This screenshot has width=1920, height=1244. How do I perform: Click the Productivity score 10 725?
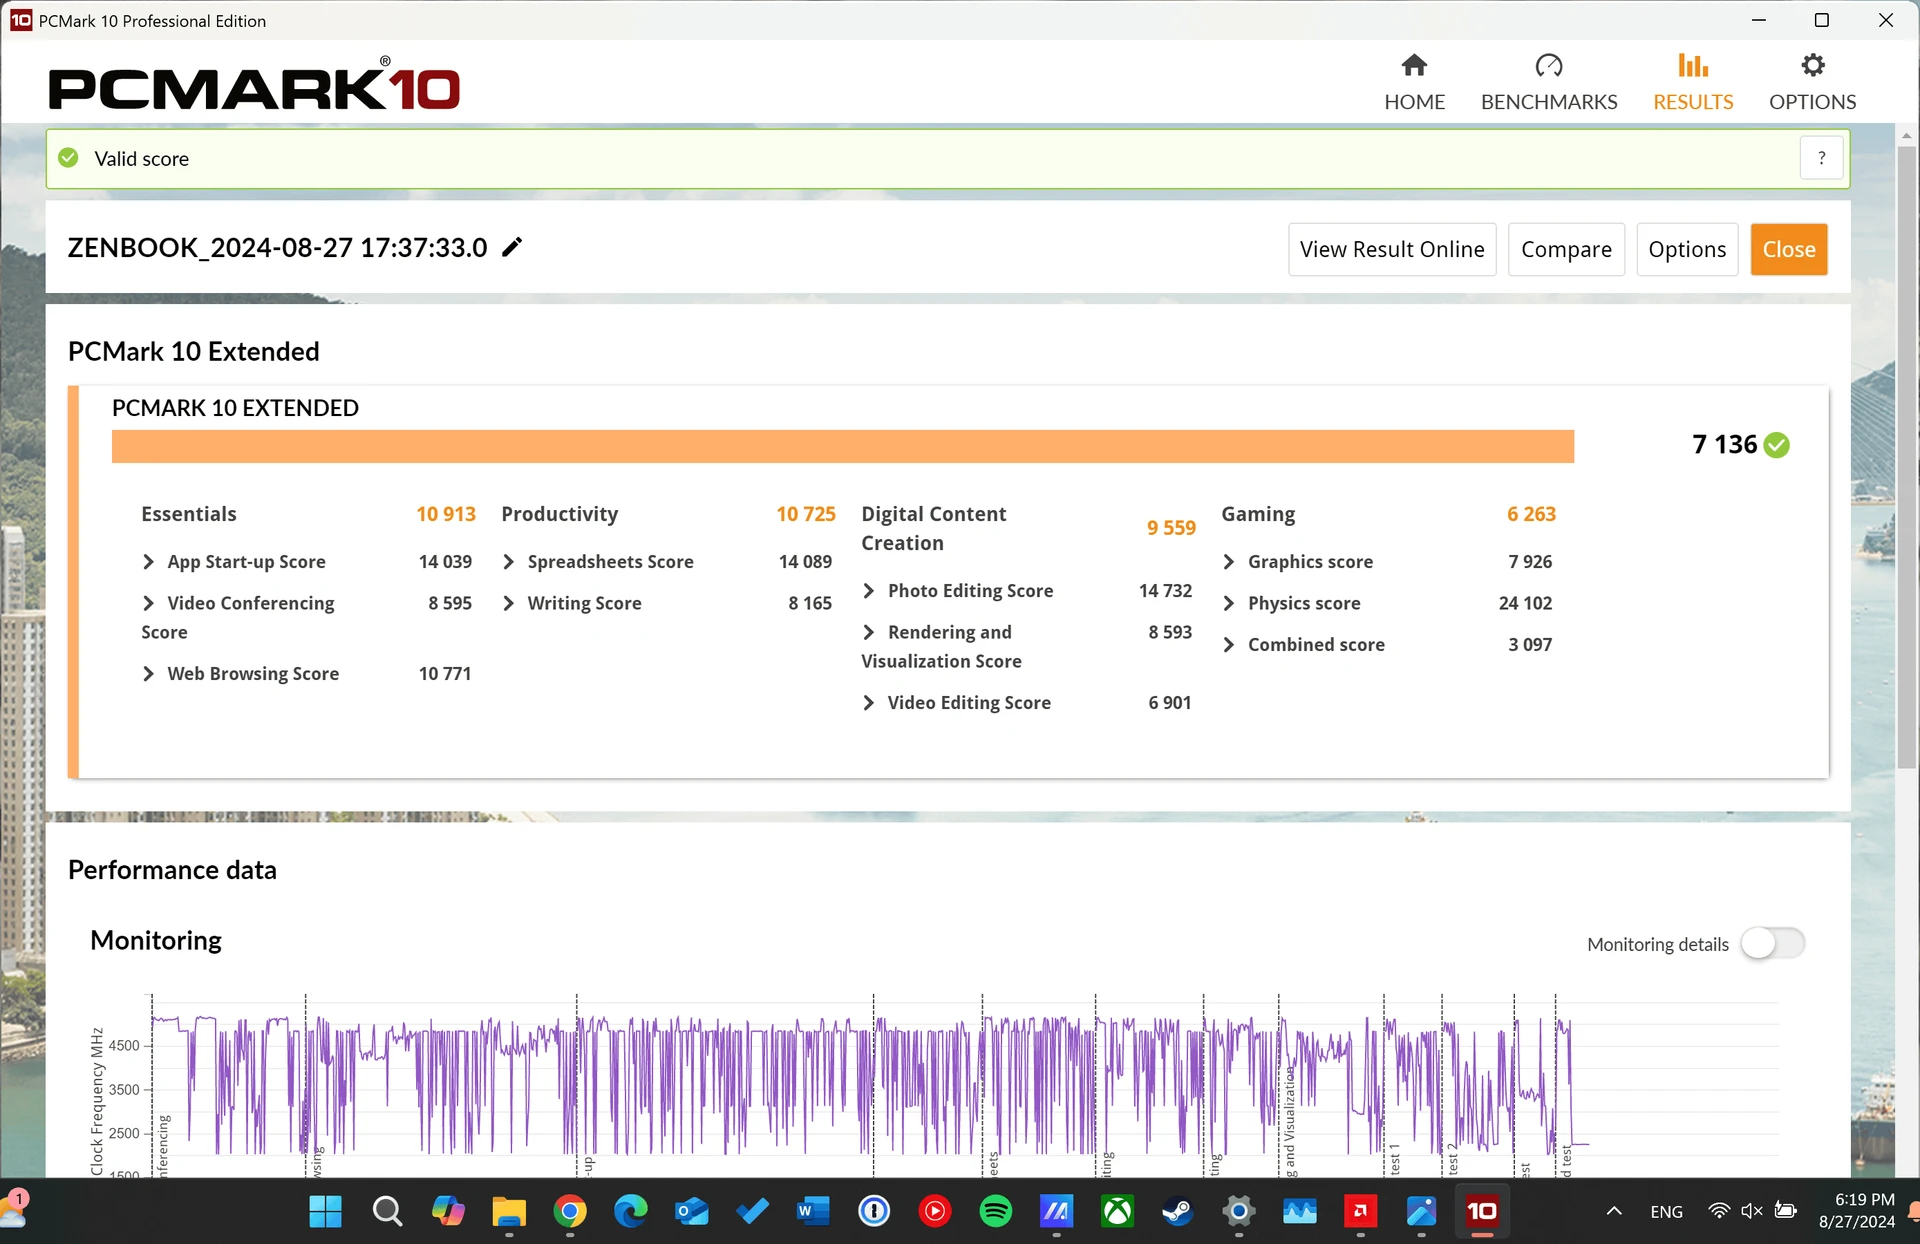click(x=806, y=514)
